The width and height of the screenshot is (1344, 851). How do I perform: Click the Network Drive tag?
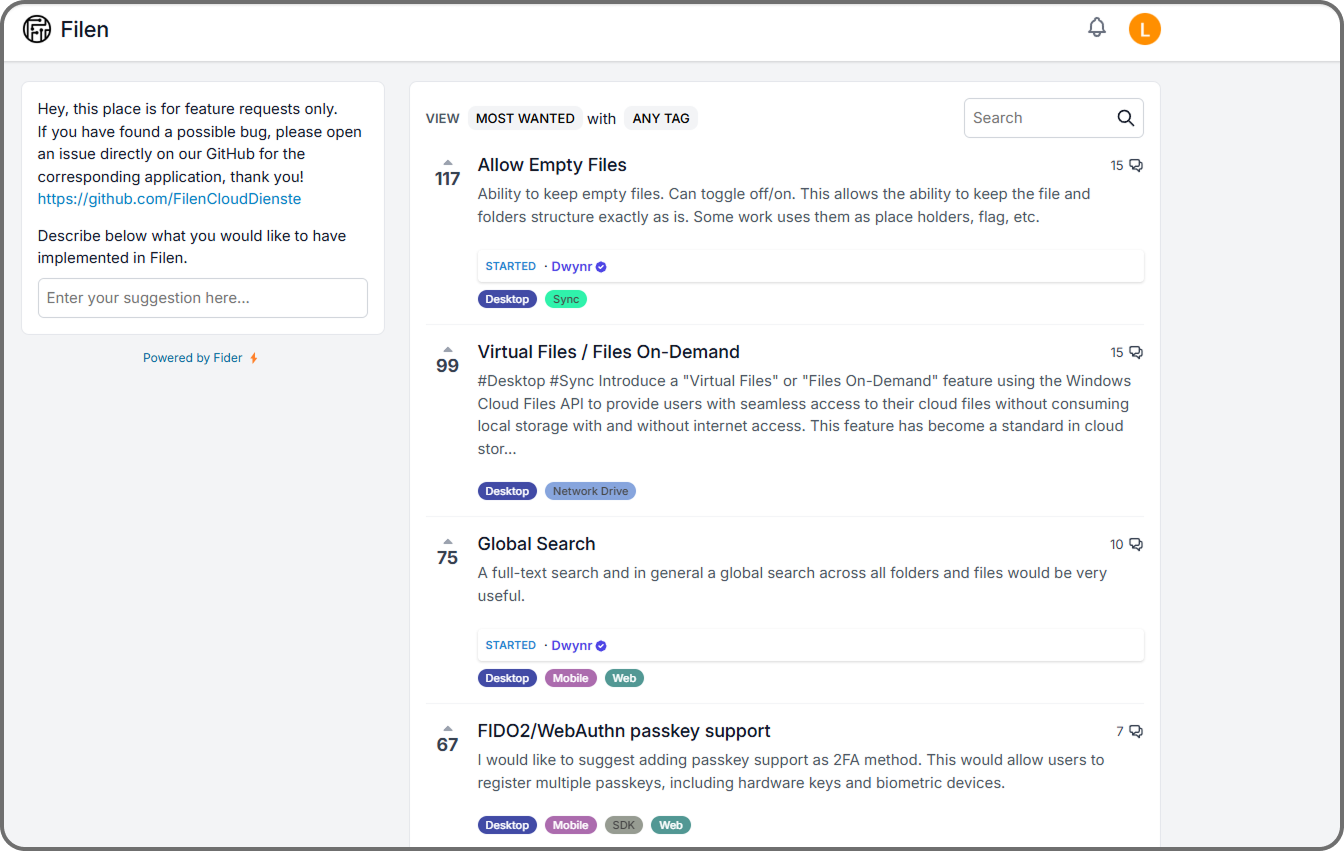(x=590, y=491)
